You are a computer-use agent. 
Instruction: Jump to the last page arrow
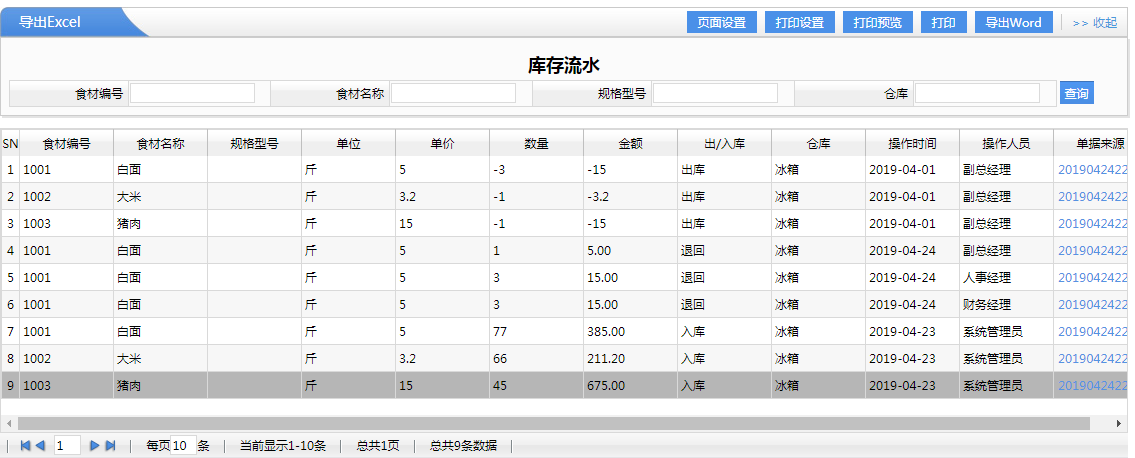click(x=110, y=446)
